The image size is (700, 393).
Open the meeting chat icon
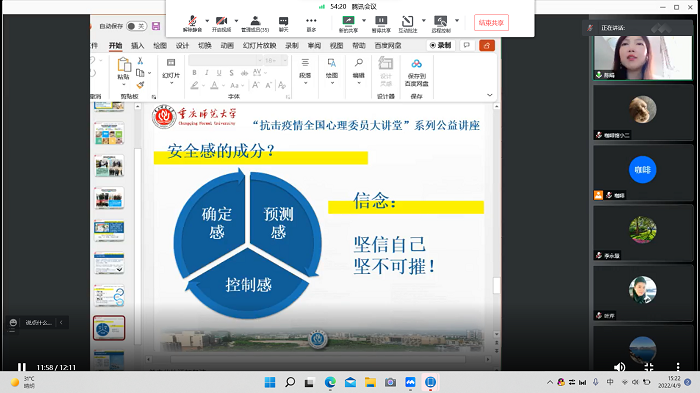283,23
